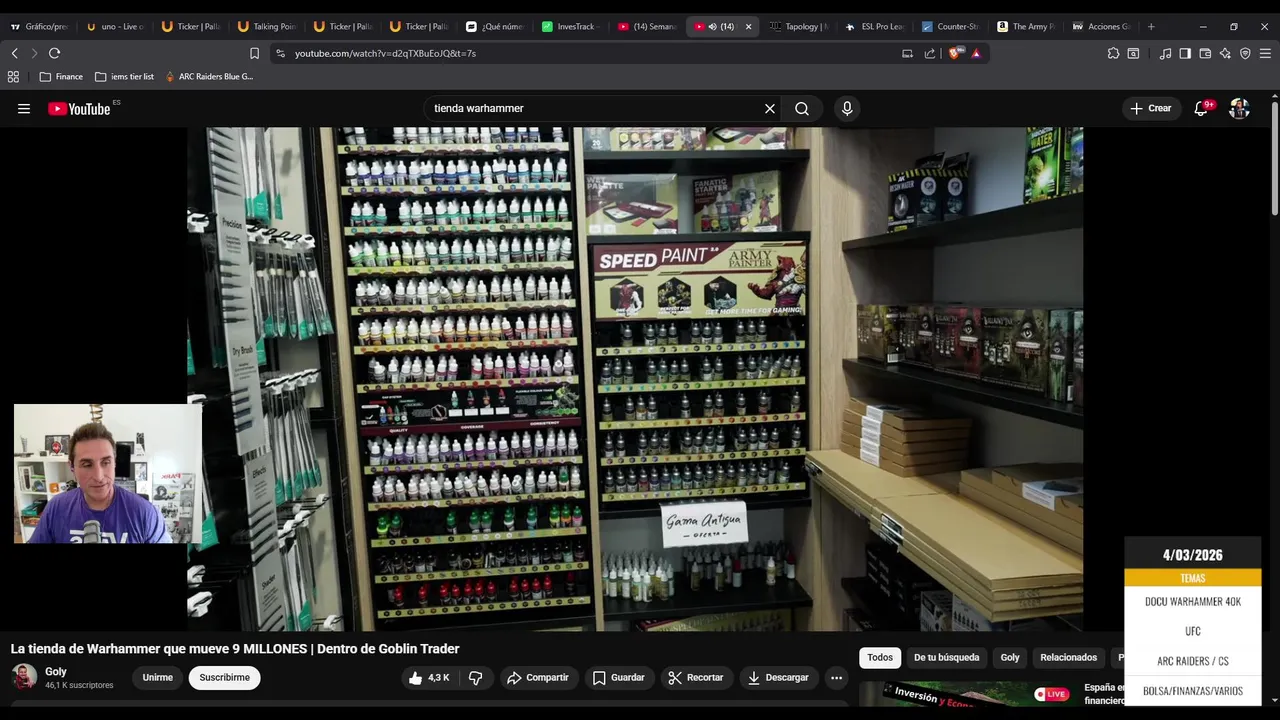Image resolution: width=1280 pixels, height=720 pixels.
Task: Open the YouTube hamburger guide menu
Action: pyautogui.click(x=24, y=109)
